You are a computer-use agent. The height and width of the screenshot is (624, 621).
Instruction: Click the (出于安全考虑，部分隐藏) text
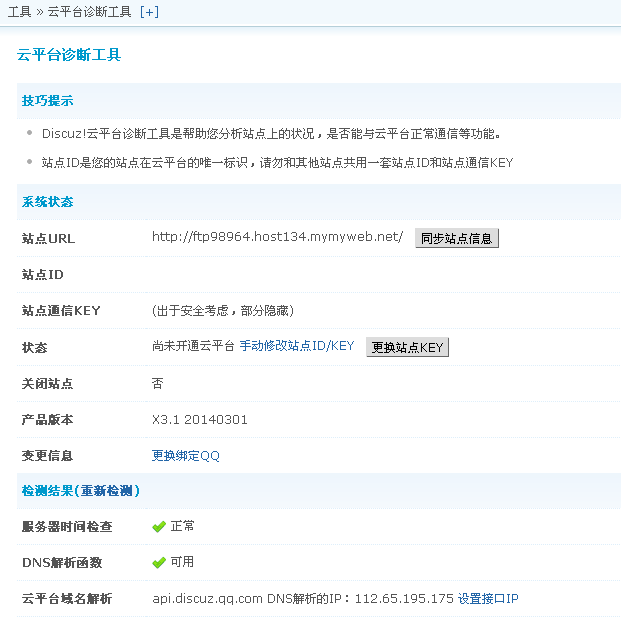point(223,310)
